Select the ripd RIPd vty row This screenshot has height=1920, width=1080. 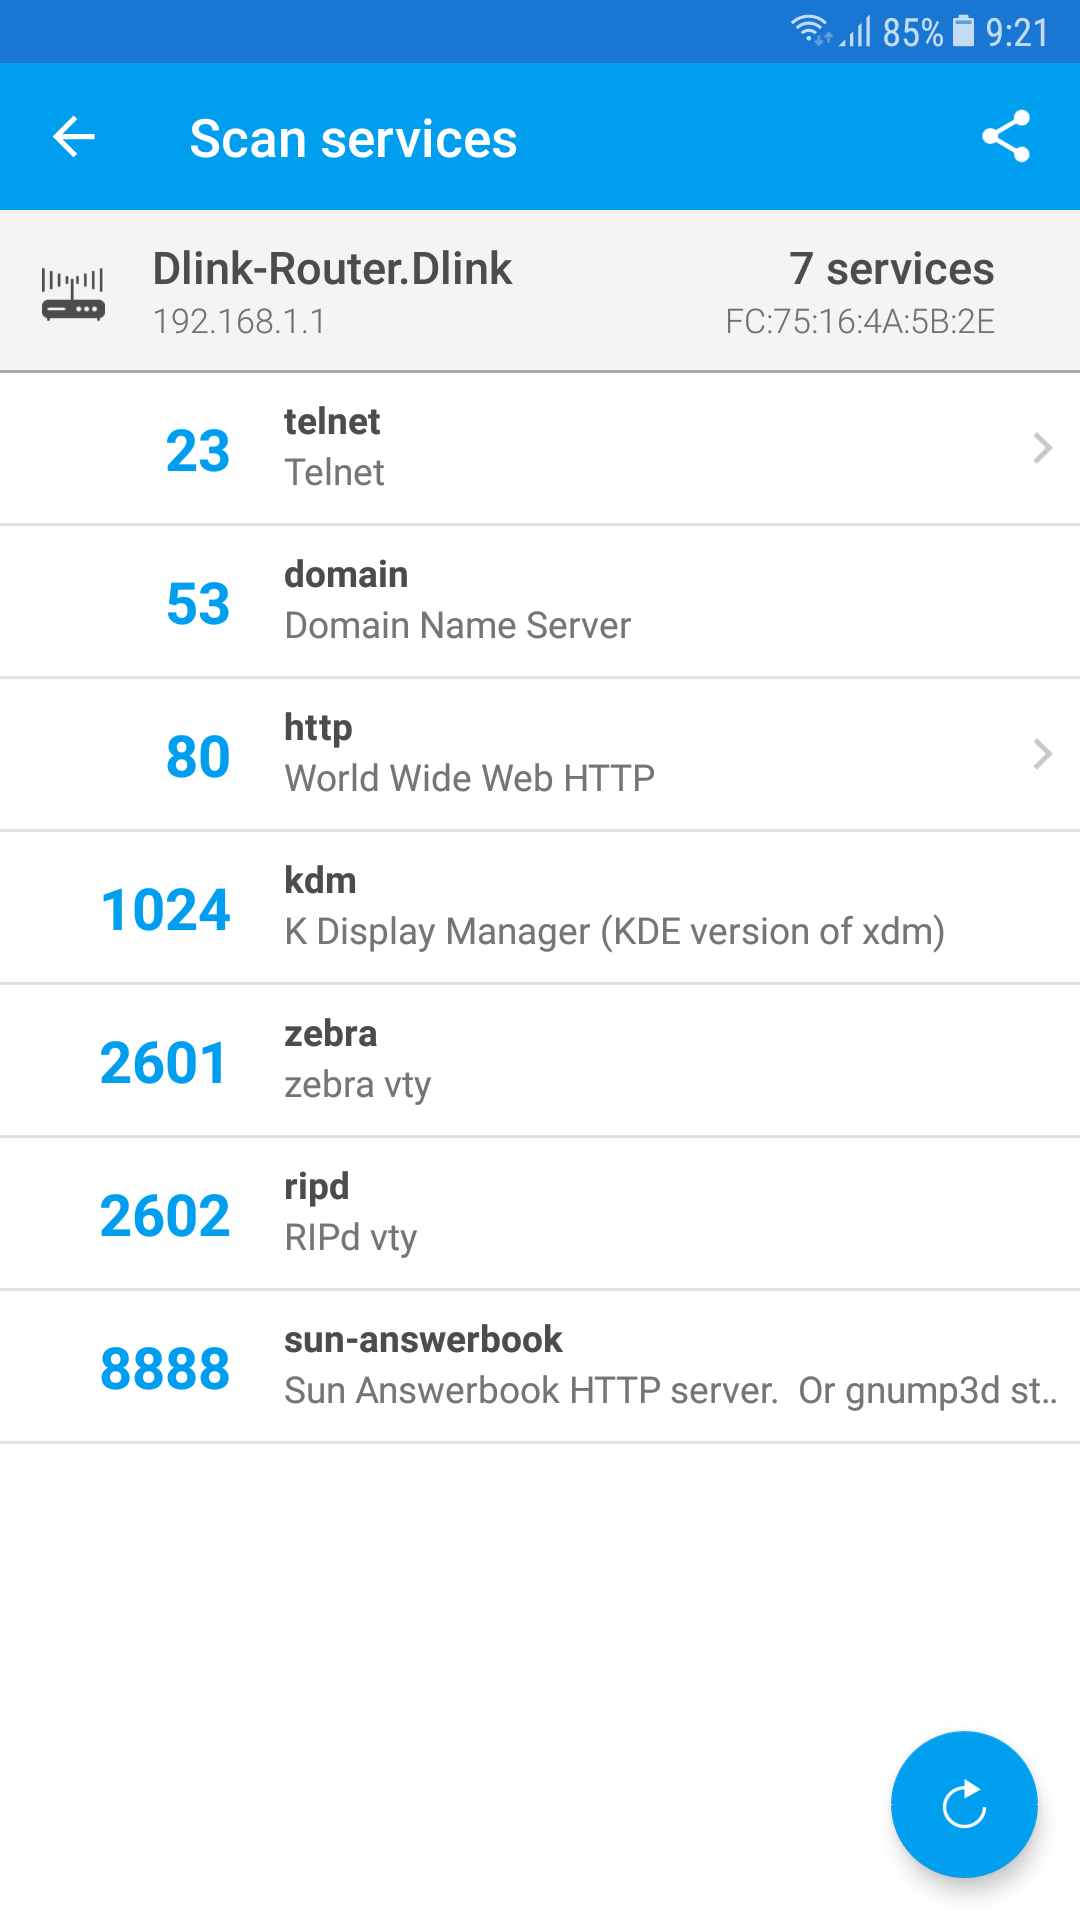coord(540,1214)
